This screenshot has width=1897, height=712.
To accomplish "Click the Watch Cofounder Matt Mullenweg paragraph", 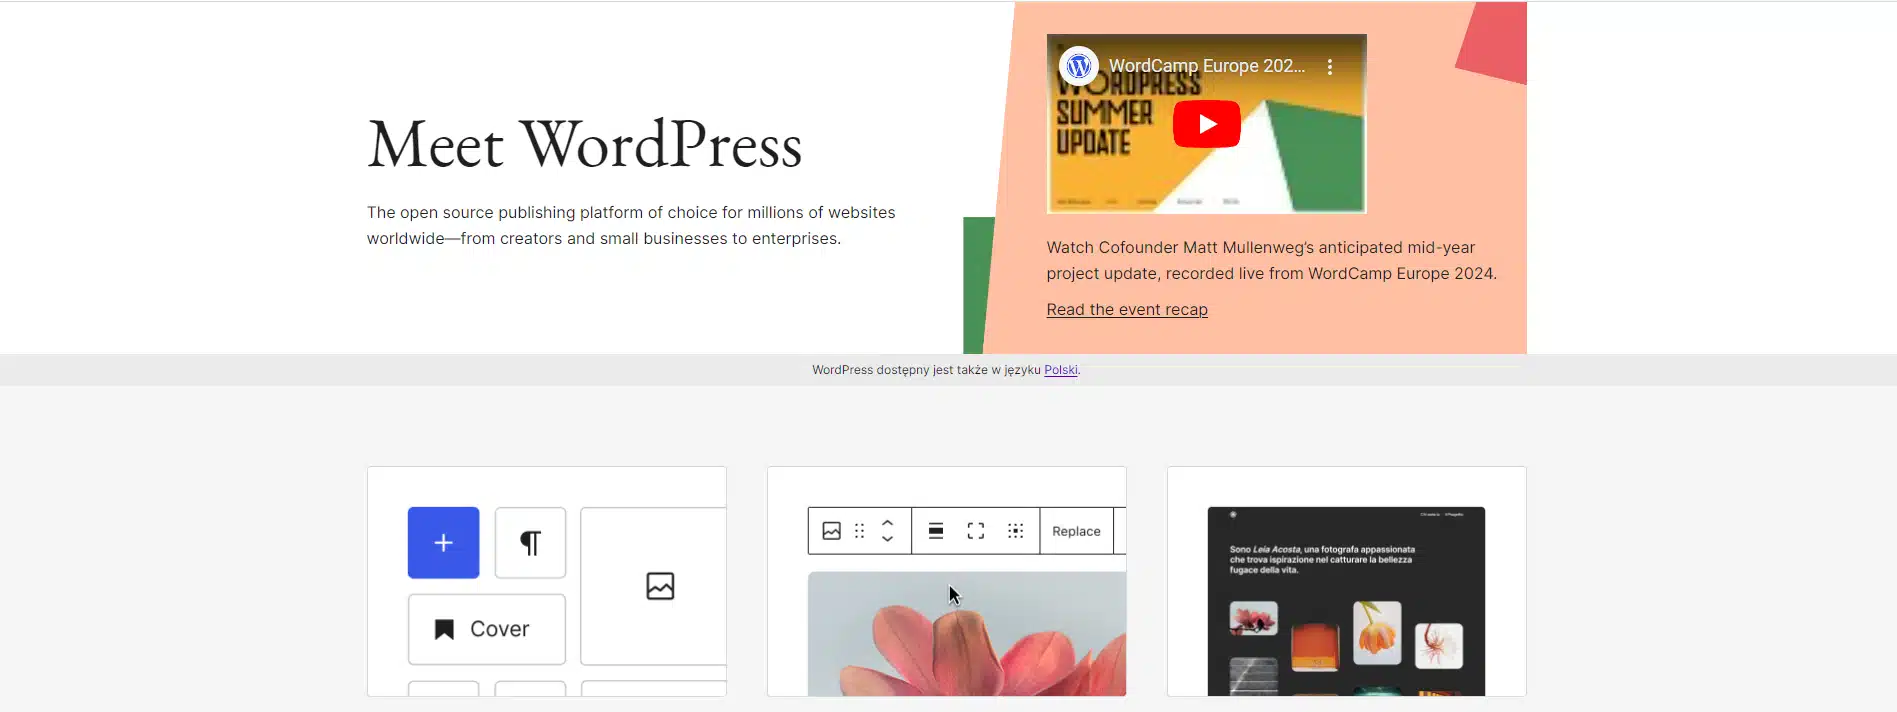I will [x=1271, y=260].
